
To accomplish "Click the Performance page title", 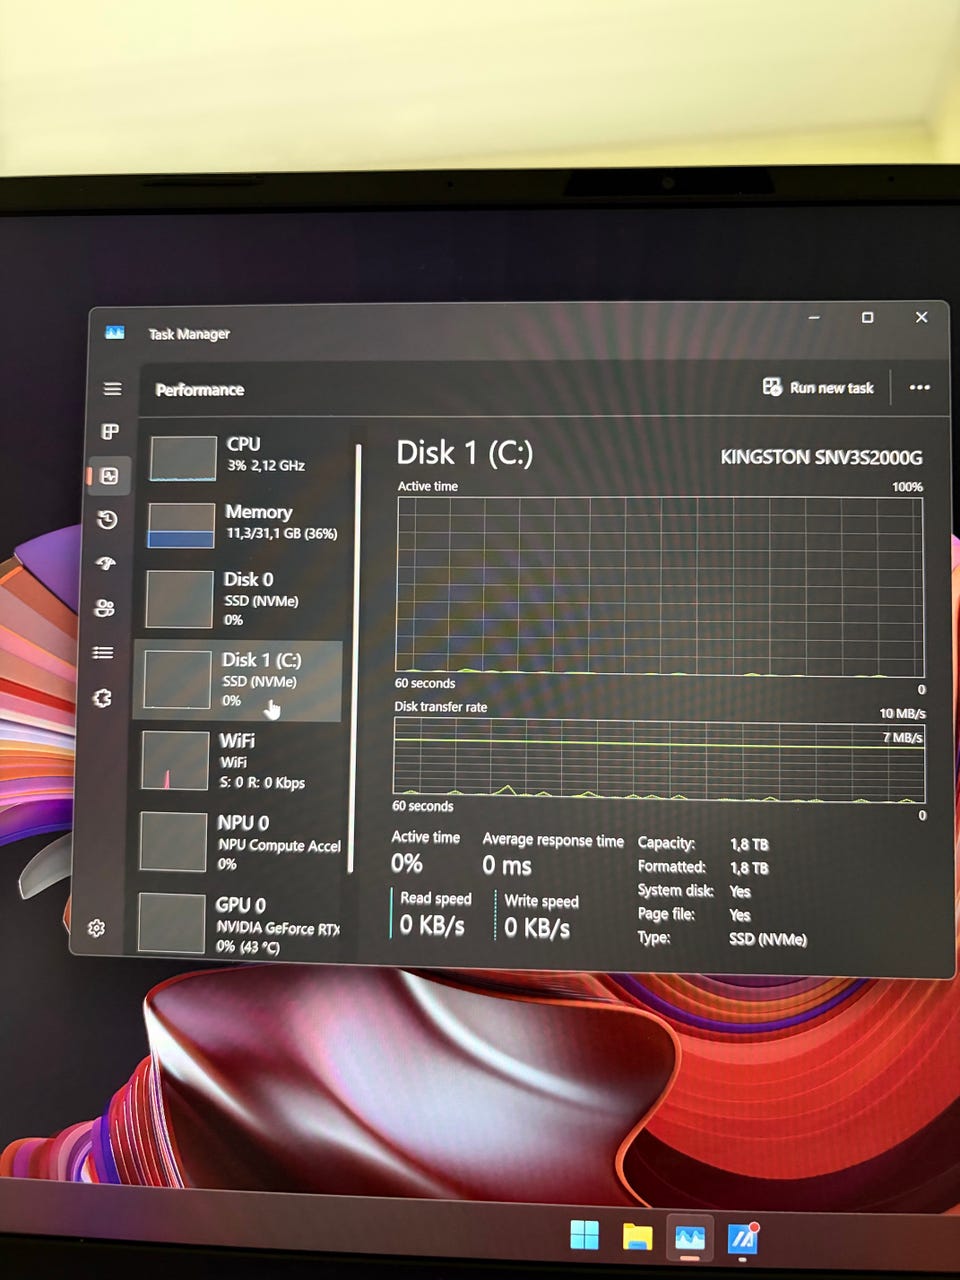I will click(x=200, y=389).
